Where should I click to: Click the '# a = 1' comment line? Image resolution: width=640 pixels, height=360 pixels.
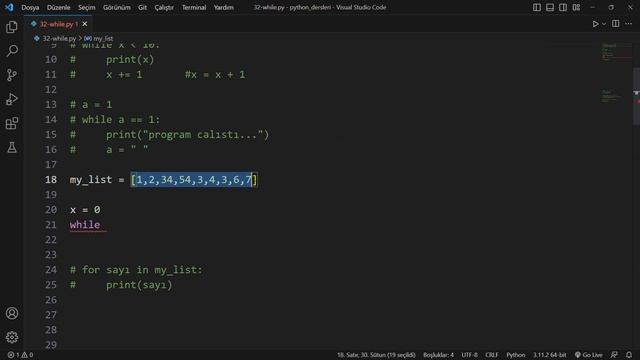[91, 105]
